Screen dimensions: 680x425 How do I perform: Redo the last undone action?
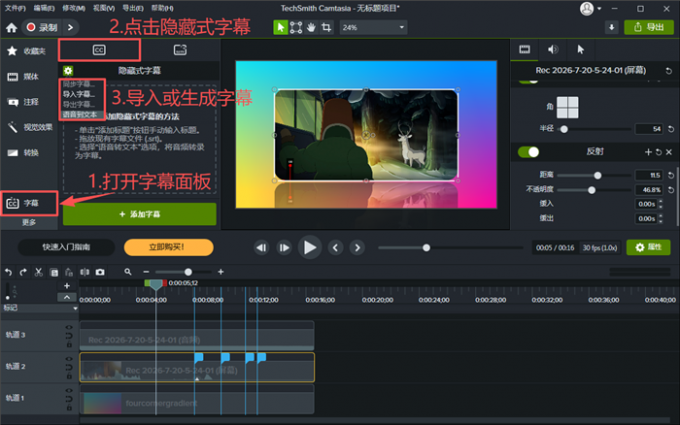(23, 272)
